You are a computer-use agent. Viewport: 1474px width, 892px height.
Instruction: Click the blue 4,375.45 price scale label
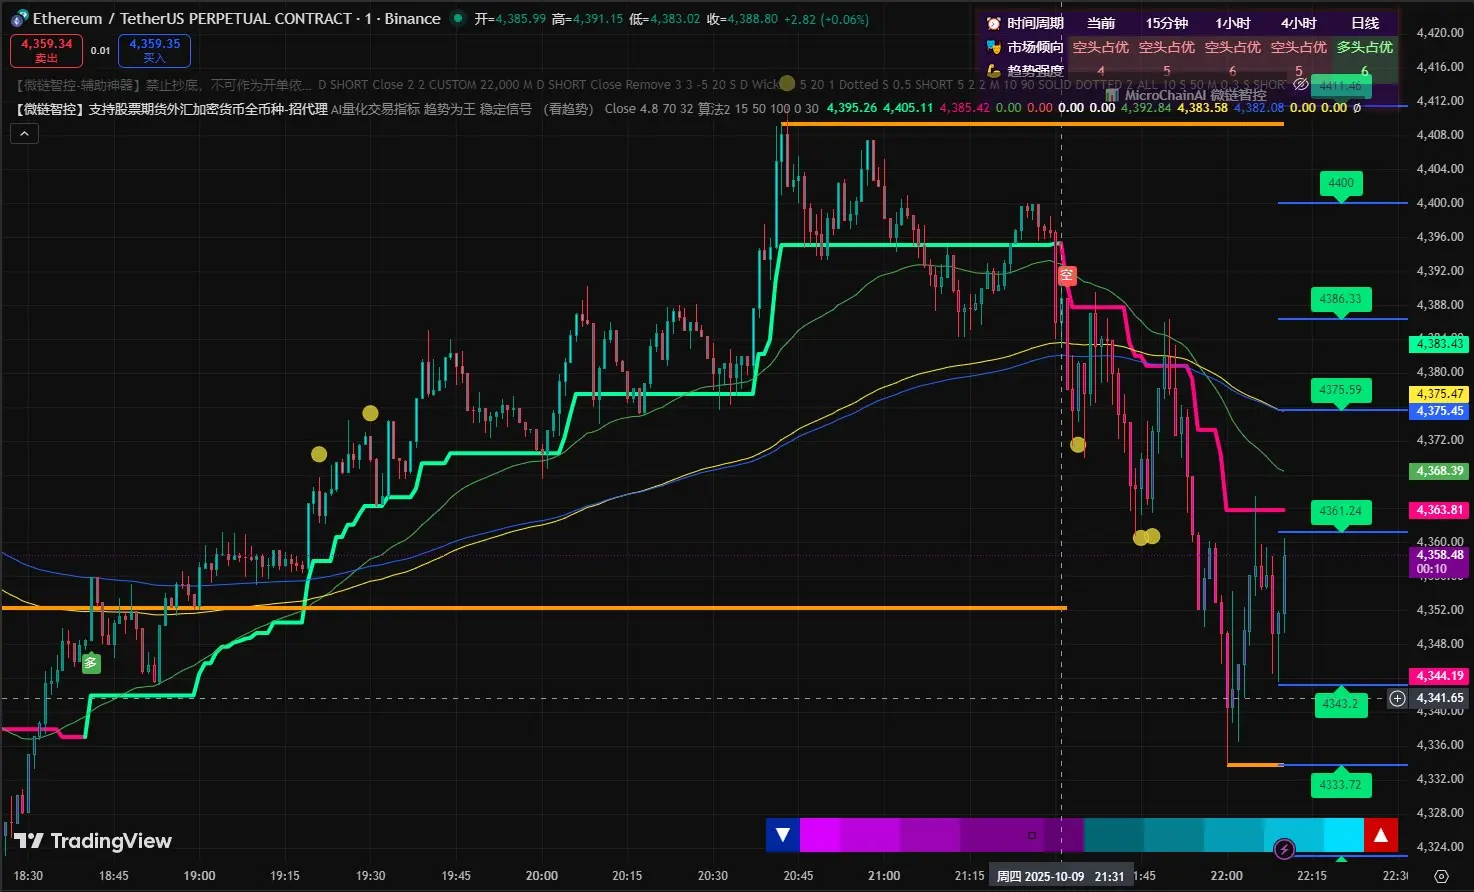1439,411
